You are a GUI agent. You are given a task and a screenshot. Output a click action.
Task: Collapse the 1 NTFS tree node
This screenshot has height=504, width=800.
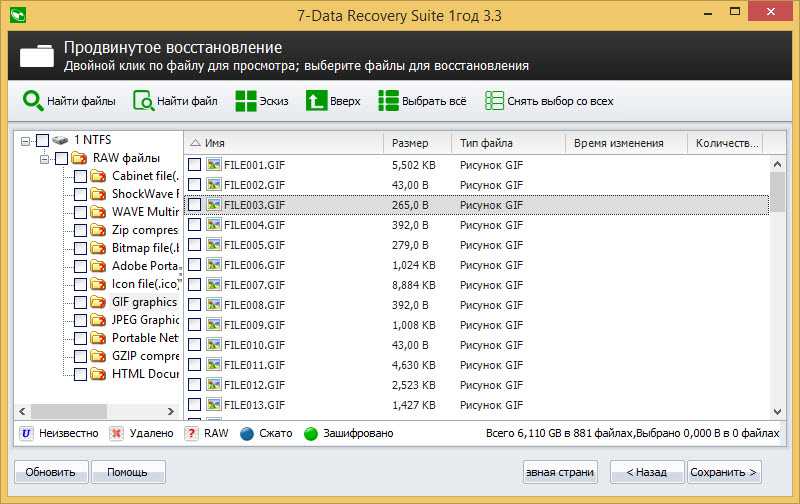[26, 141]
